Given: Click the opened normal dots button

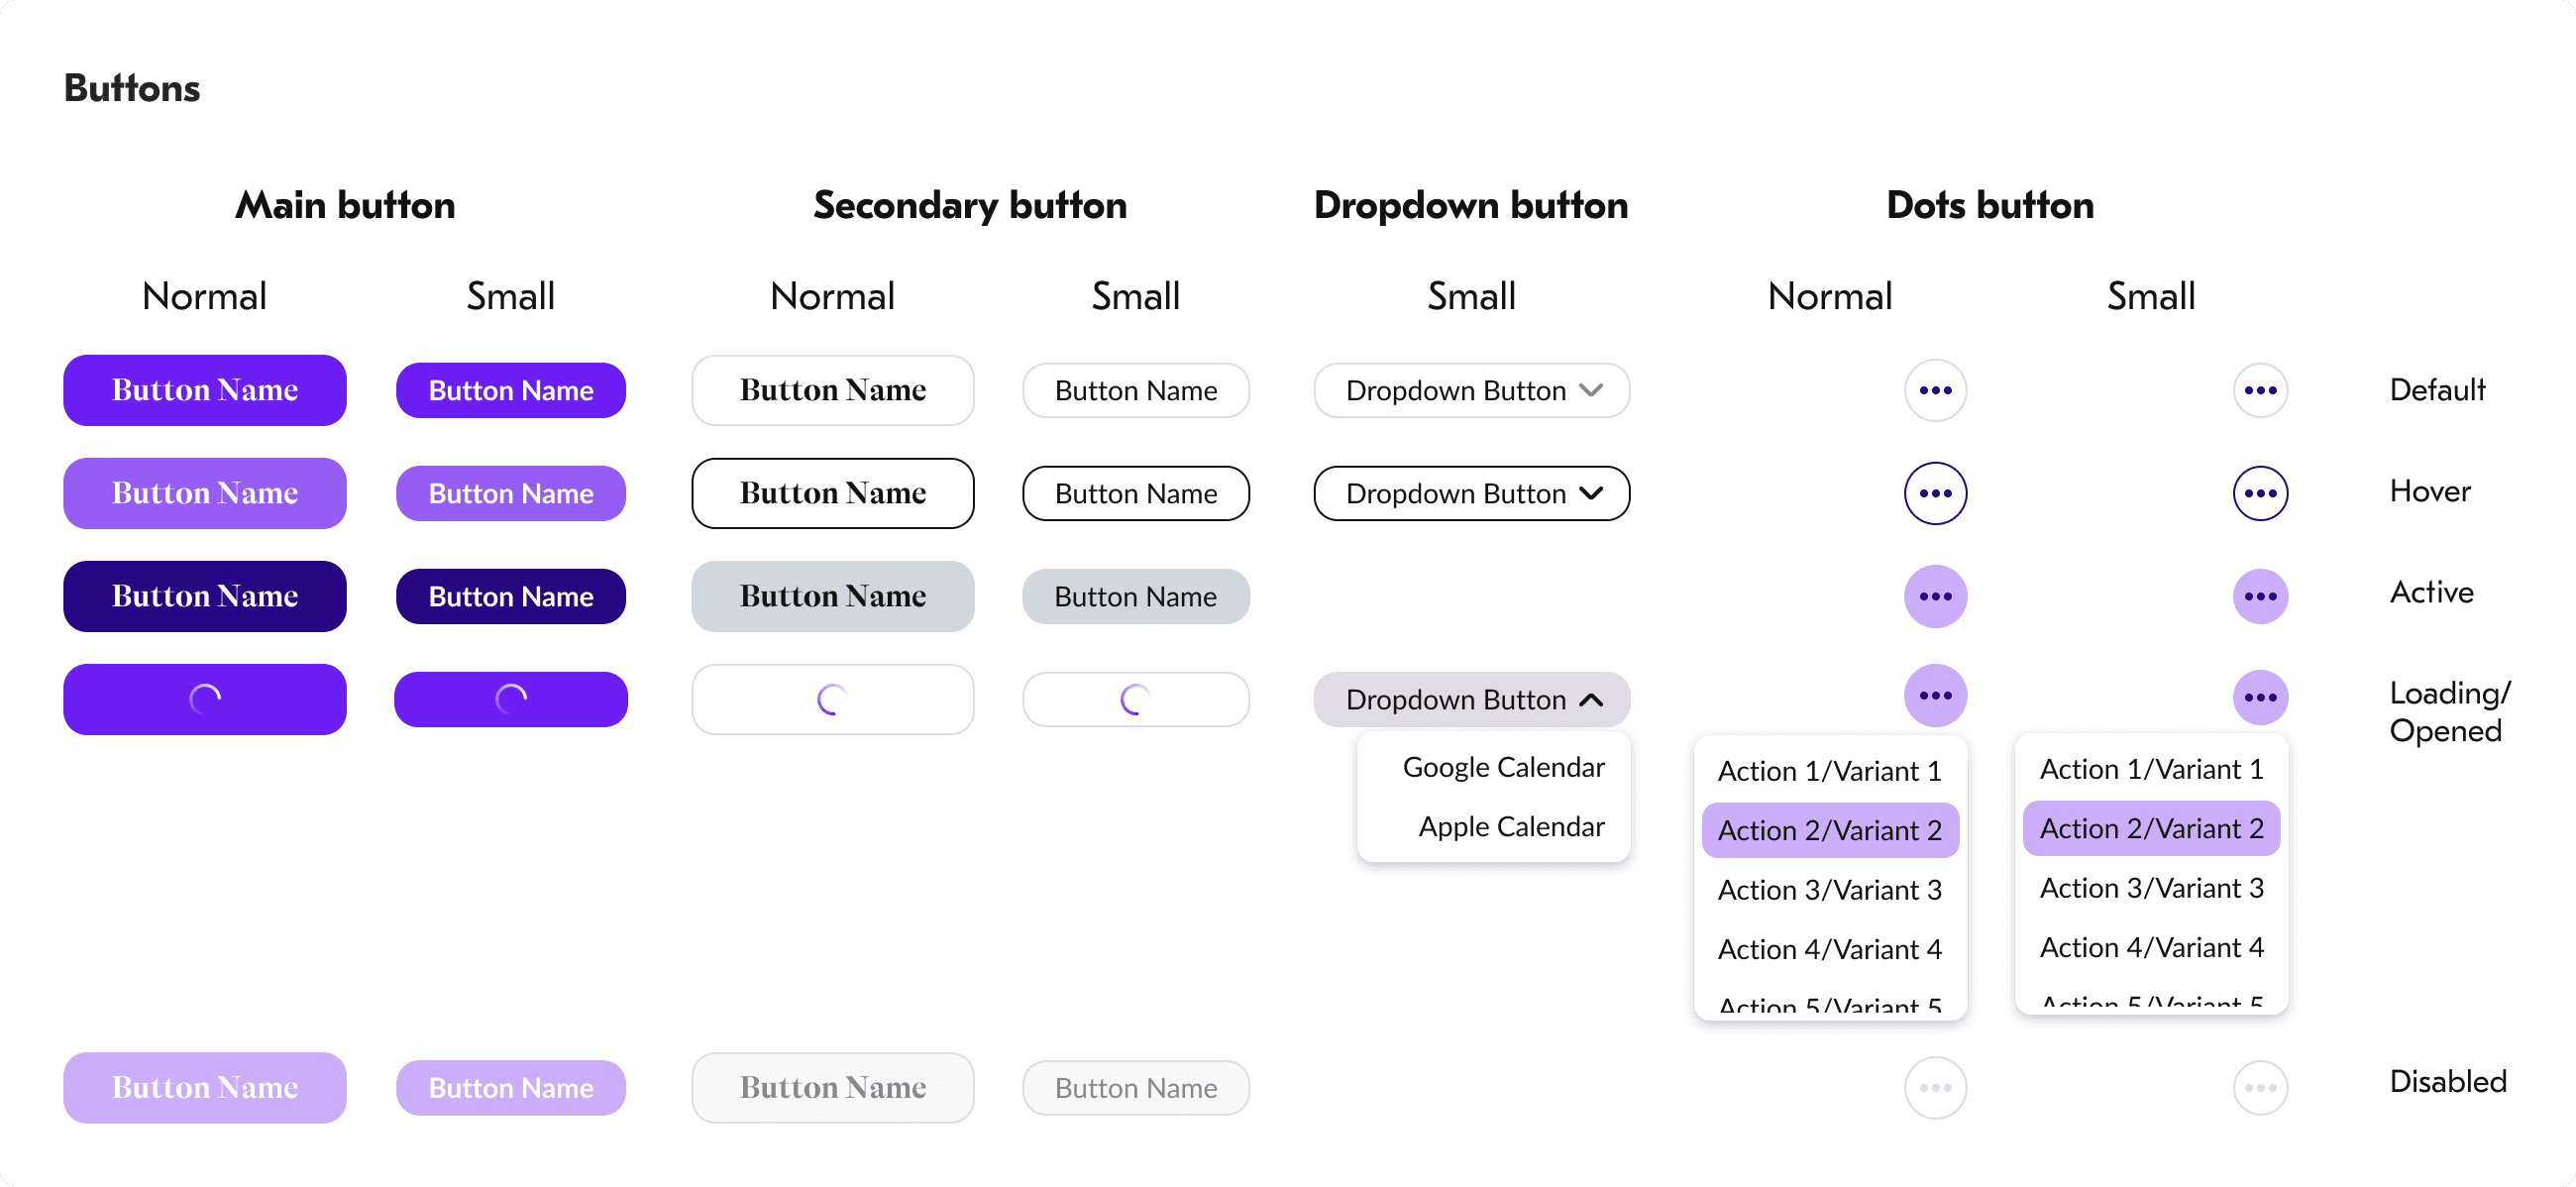Looking at the screenshot, I should pos(1934,695).
